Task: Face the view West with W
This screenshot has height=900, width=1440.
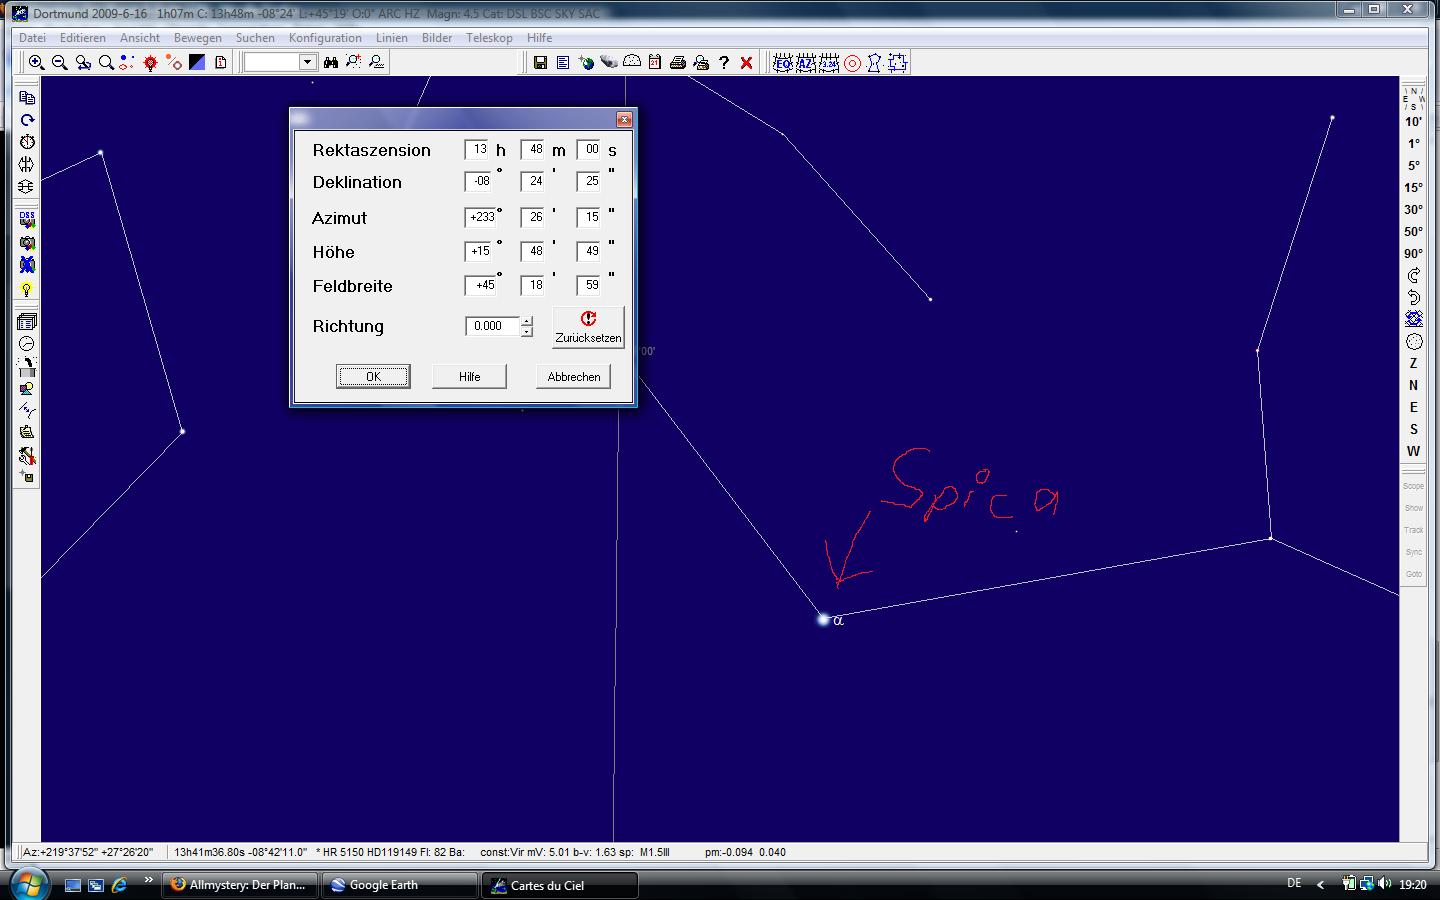Action: pos(1413,451)
